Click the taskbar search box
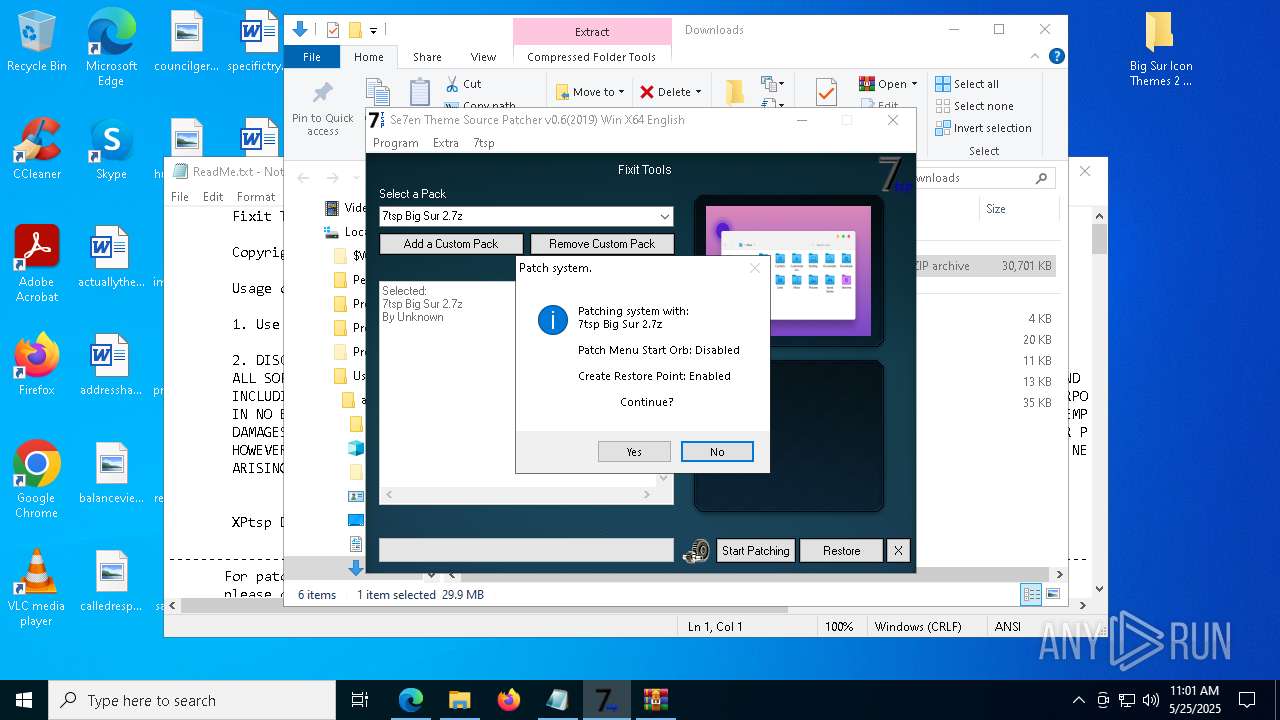Screen dimensions: 1280x720 pos(192,700)
